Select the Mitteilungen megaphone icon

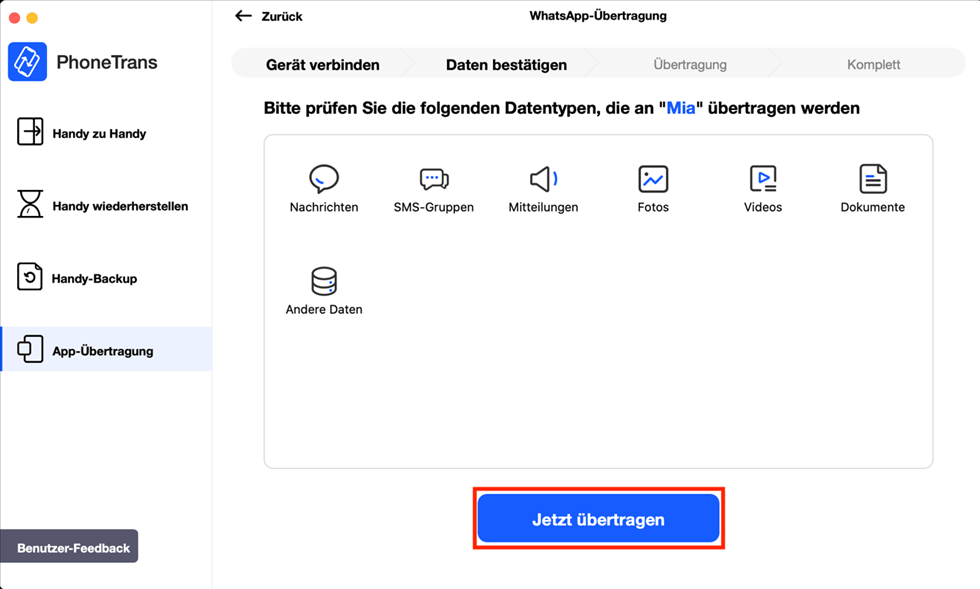click(x=544, y=179)
